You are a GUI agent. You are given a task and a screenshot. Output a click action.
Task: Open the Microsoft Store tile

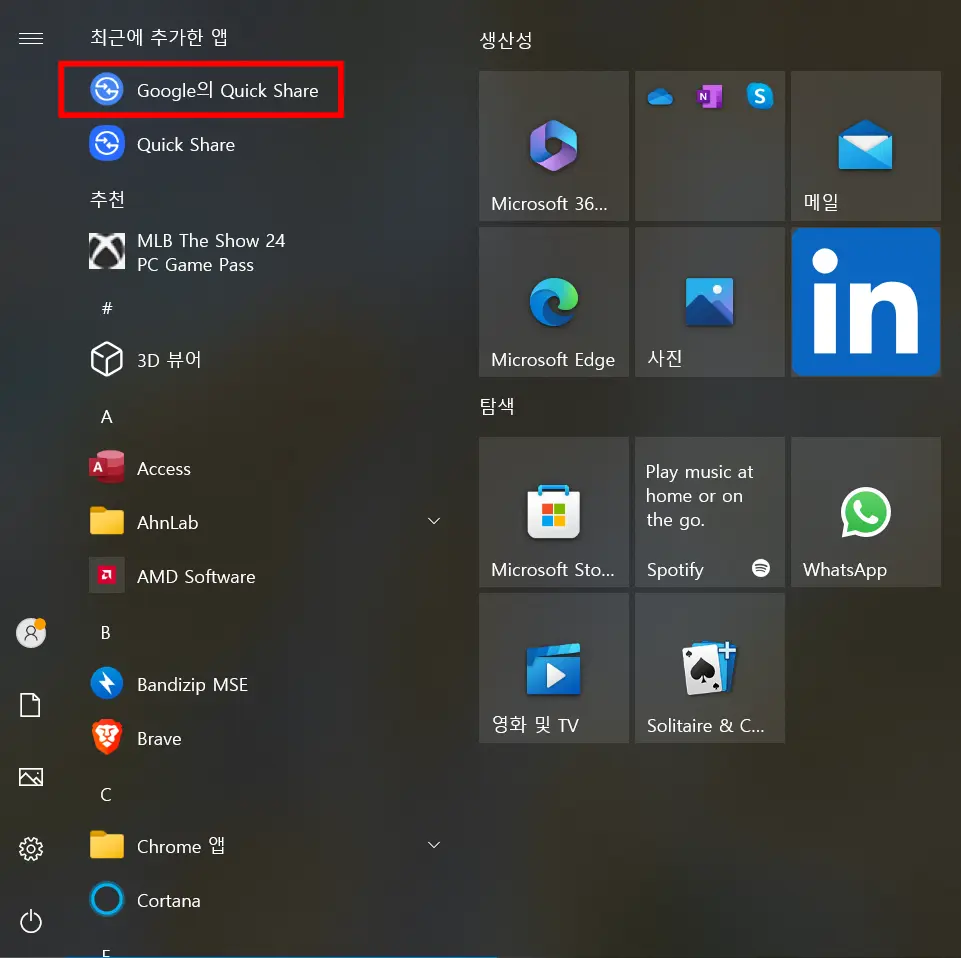[x=553, y=512]
